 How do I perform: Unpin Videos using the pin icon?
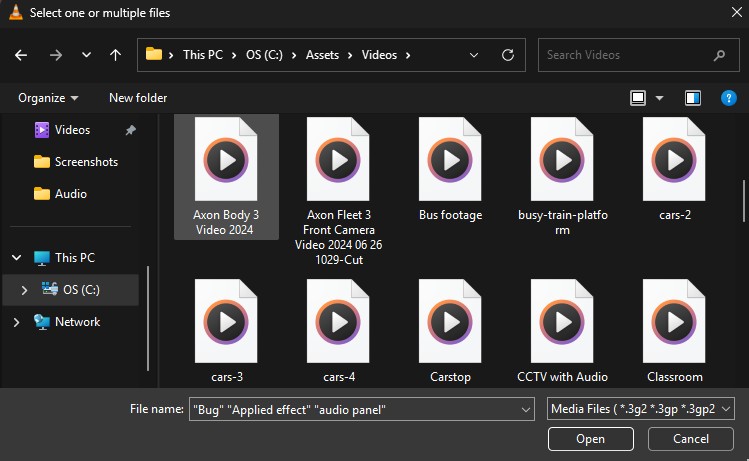(x=130, y=130)
